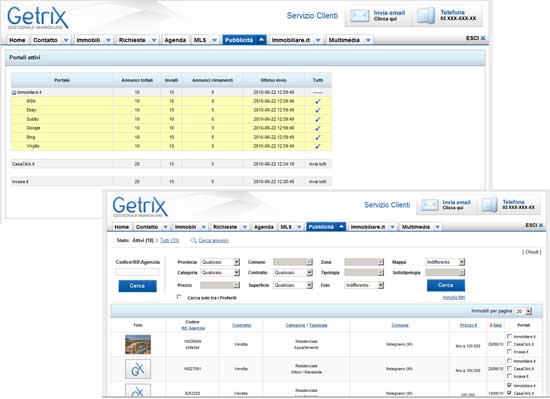Open the Multimedia menu arrow in lower window
The height and width of the screenshot is (399, 550).
coord(437,227)
